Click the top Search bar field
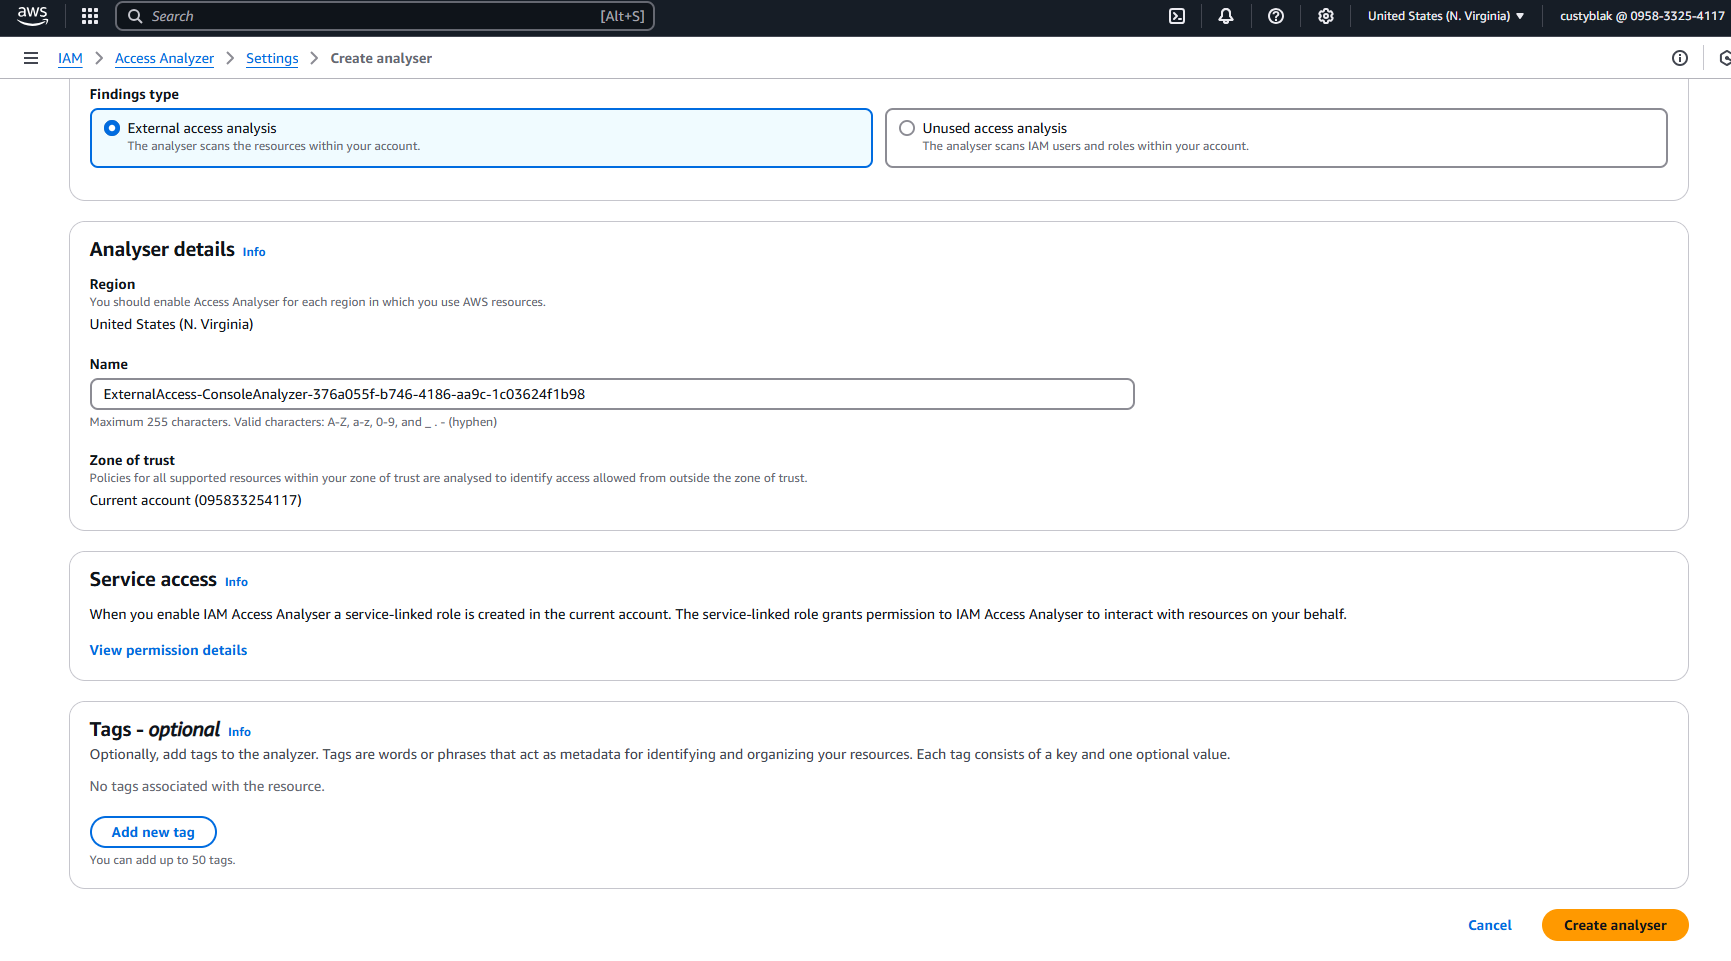This screenshot has width=1731, height=961. point(385,16)
